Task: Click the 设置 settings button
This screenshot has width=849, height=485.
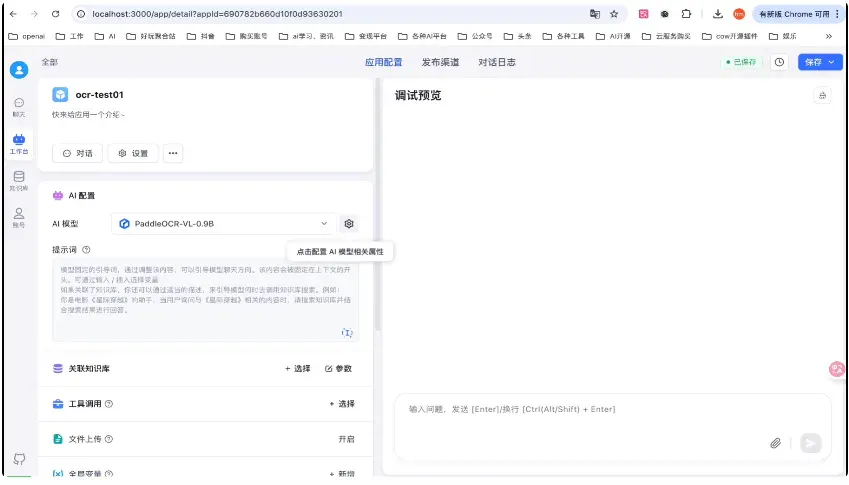Action: click(133, 153)
